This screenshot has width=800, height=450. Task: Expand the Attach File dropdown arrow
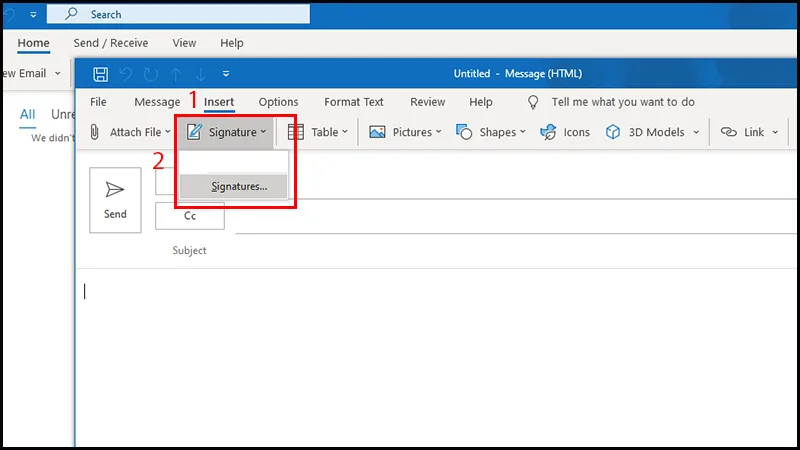167,132
